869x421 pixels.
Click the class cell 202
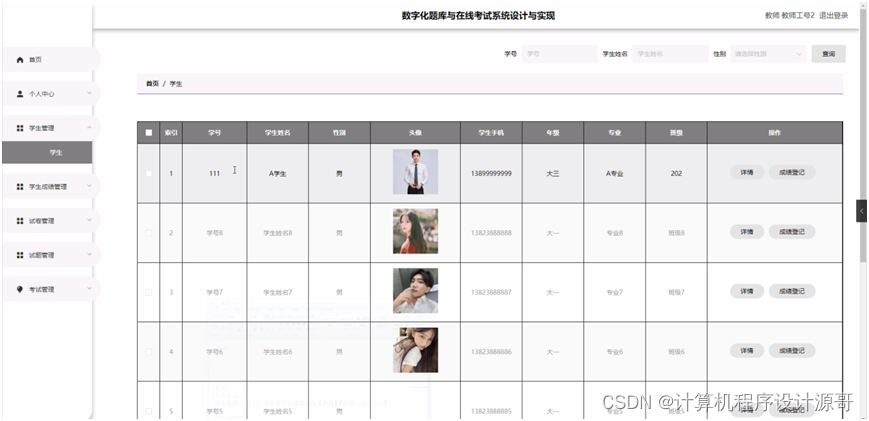676,173
